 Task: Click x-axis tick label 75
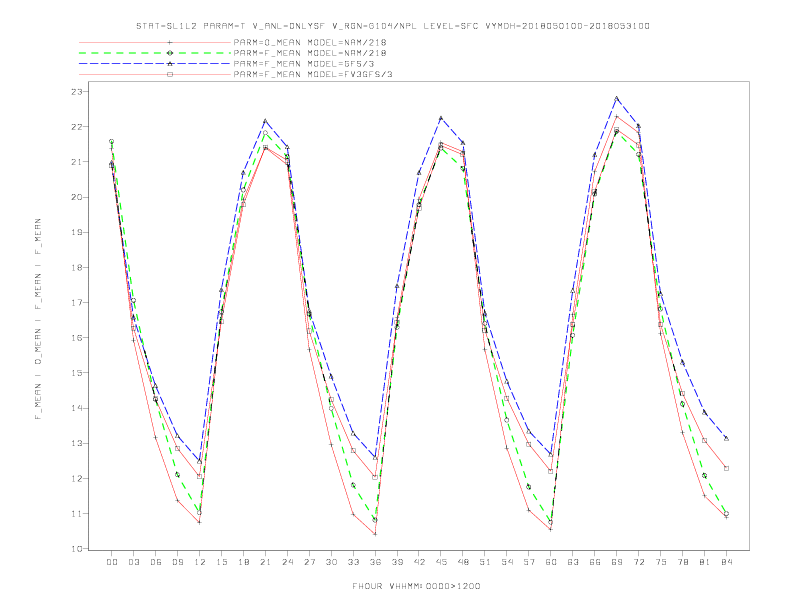pyautogui.click(x=661, y=562)
